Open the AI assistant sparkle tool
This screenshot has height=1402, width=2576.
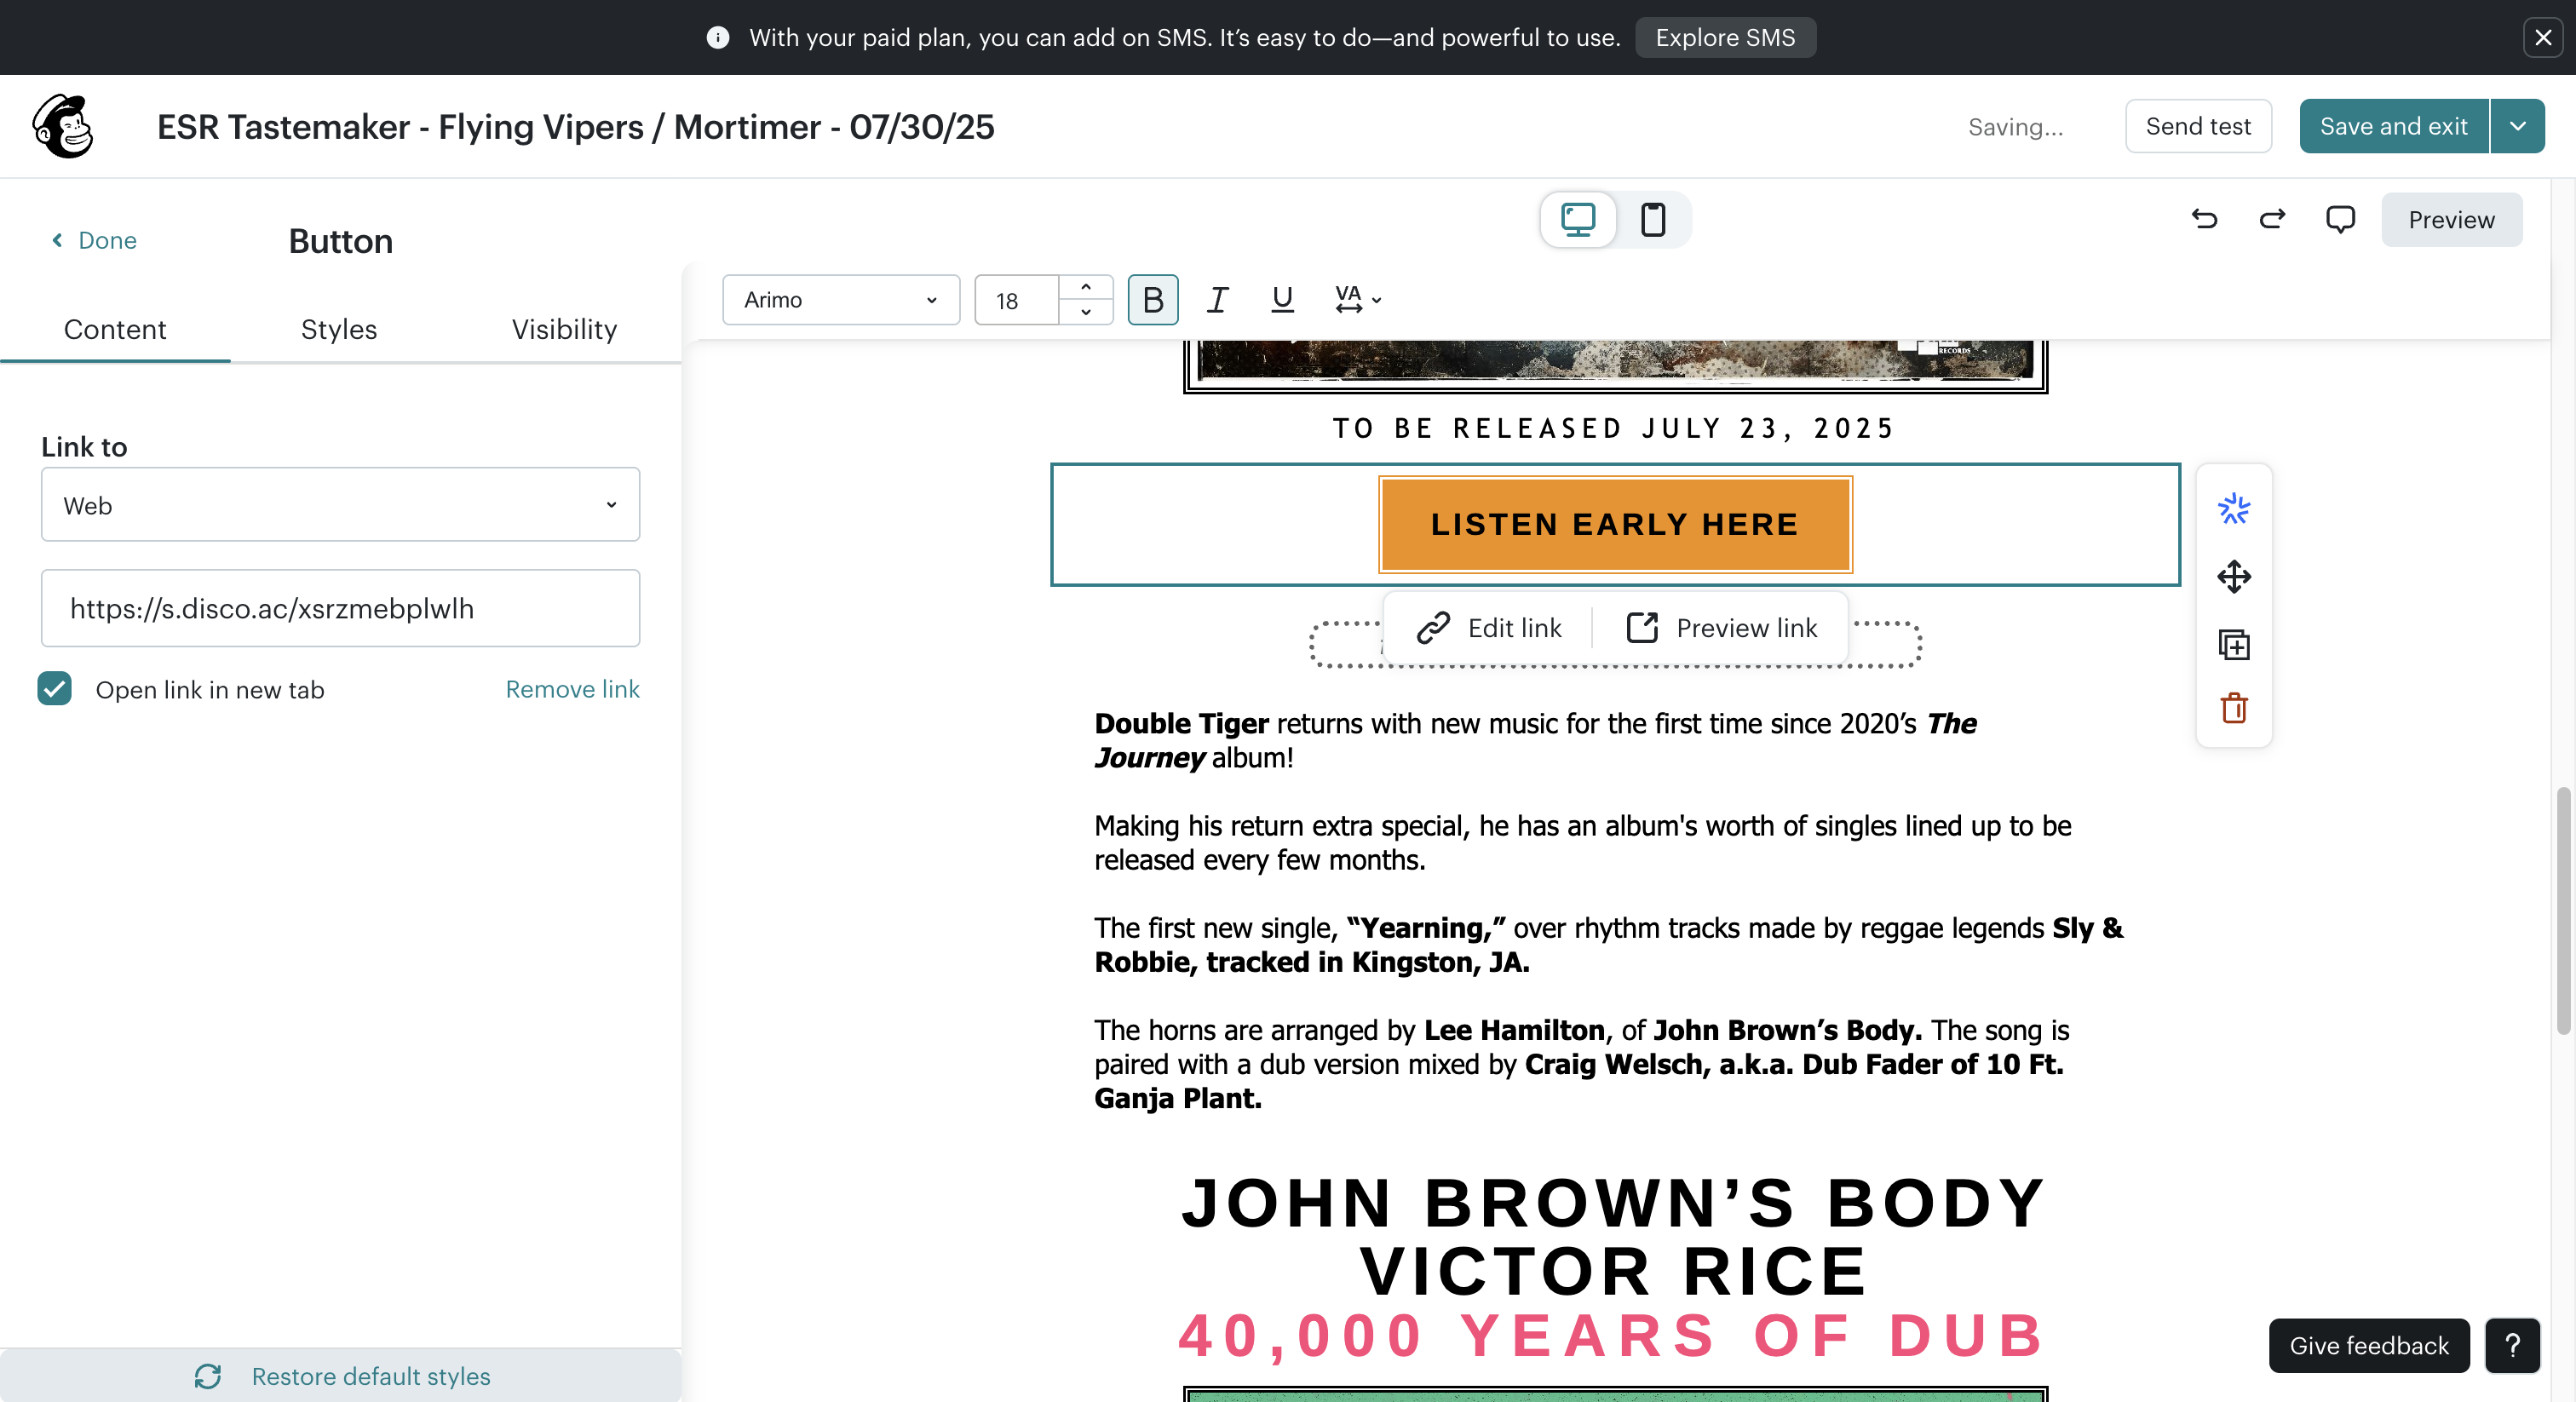pyautogui.click(x=2234, y=509)
